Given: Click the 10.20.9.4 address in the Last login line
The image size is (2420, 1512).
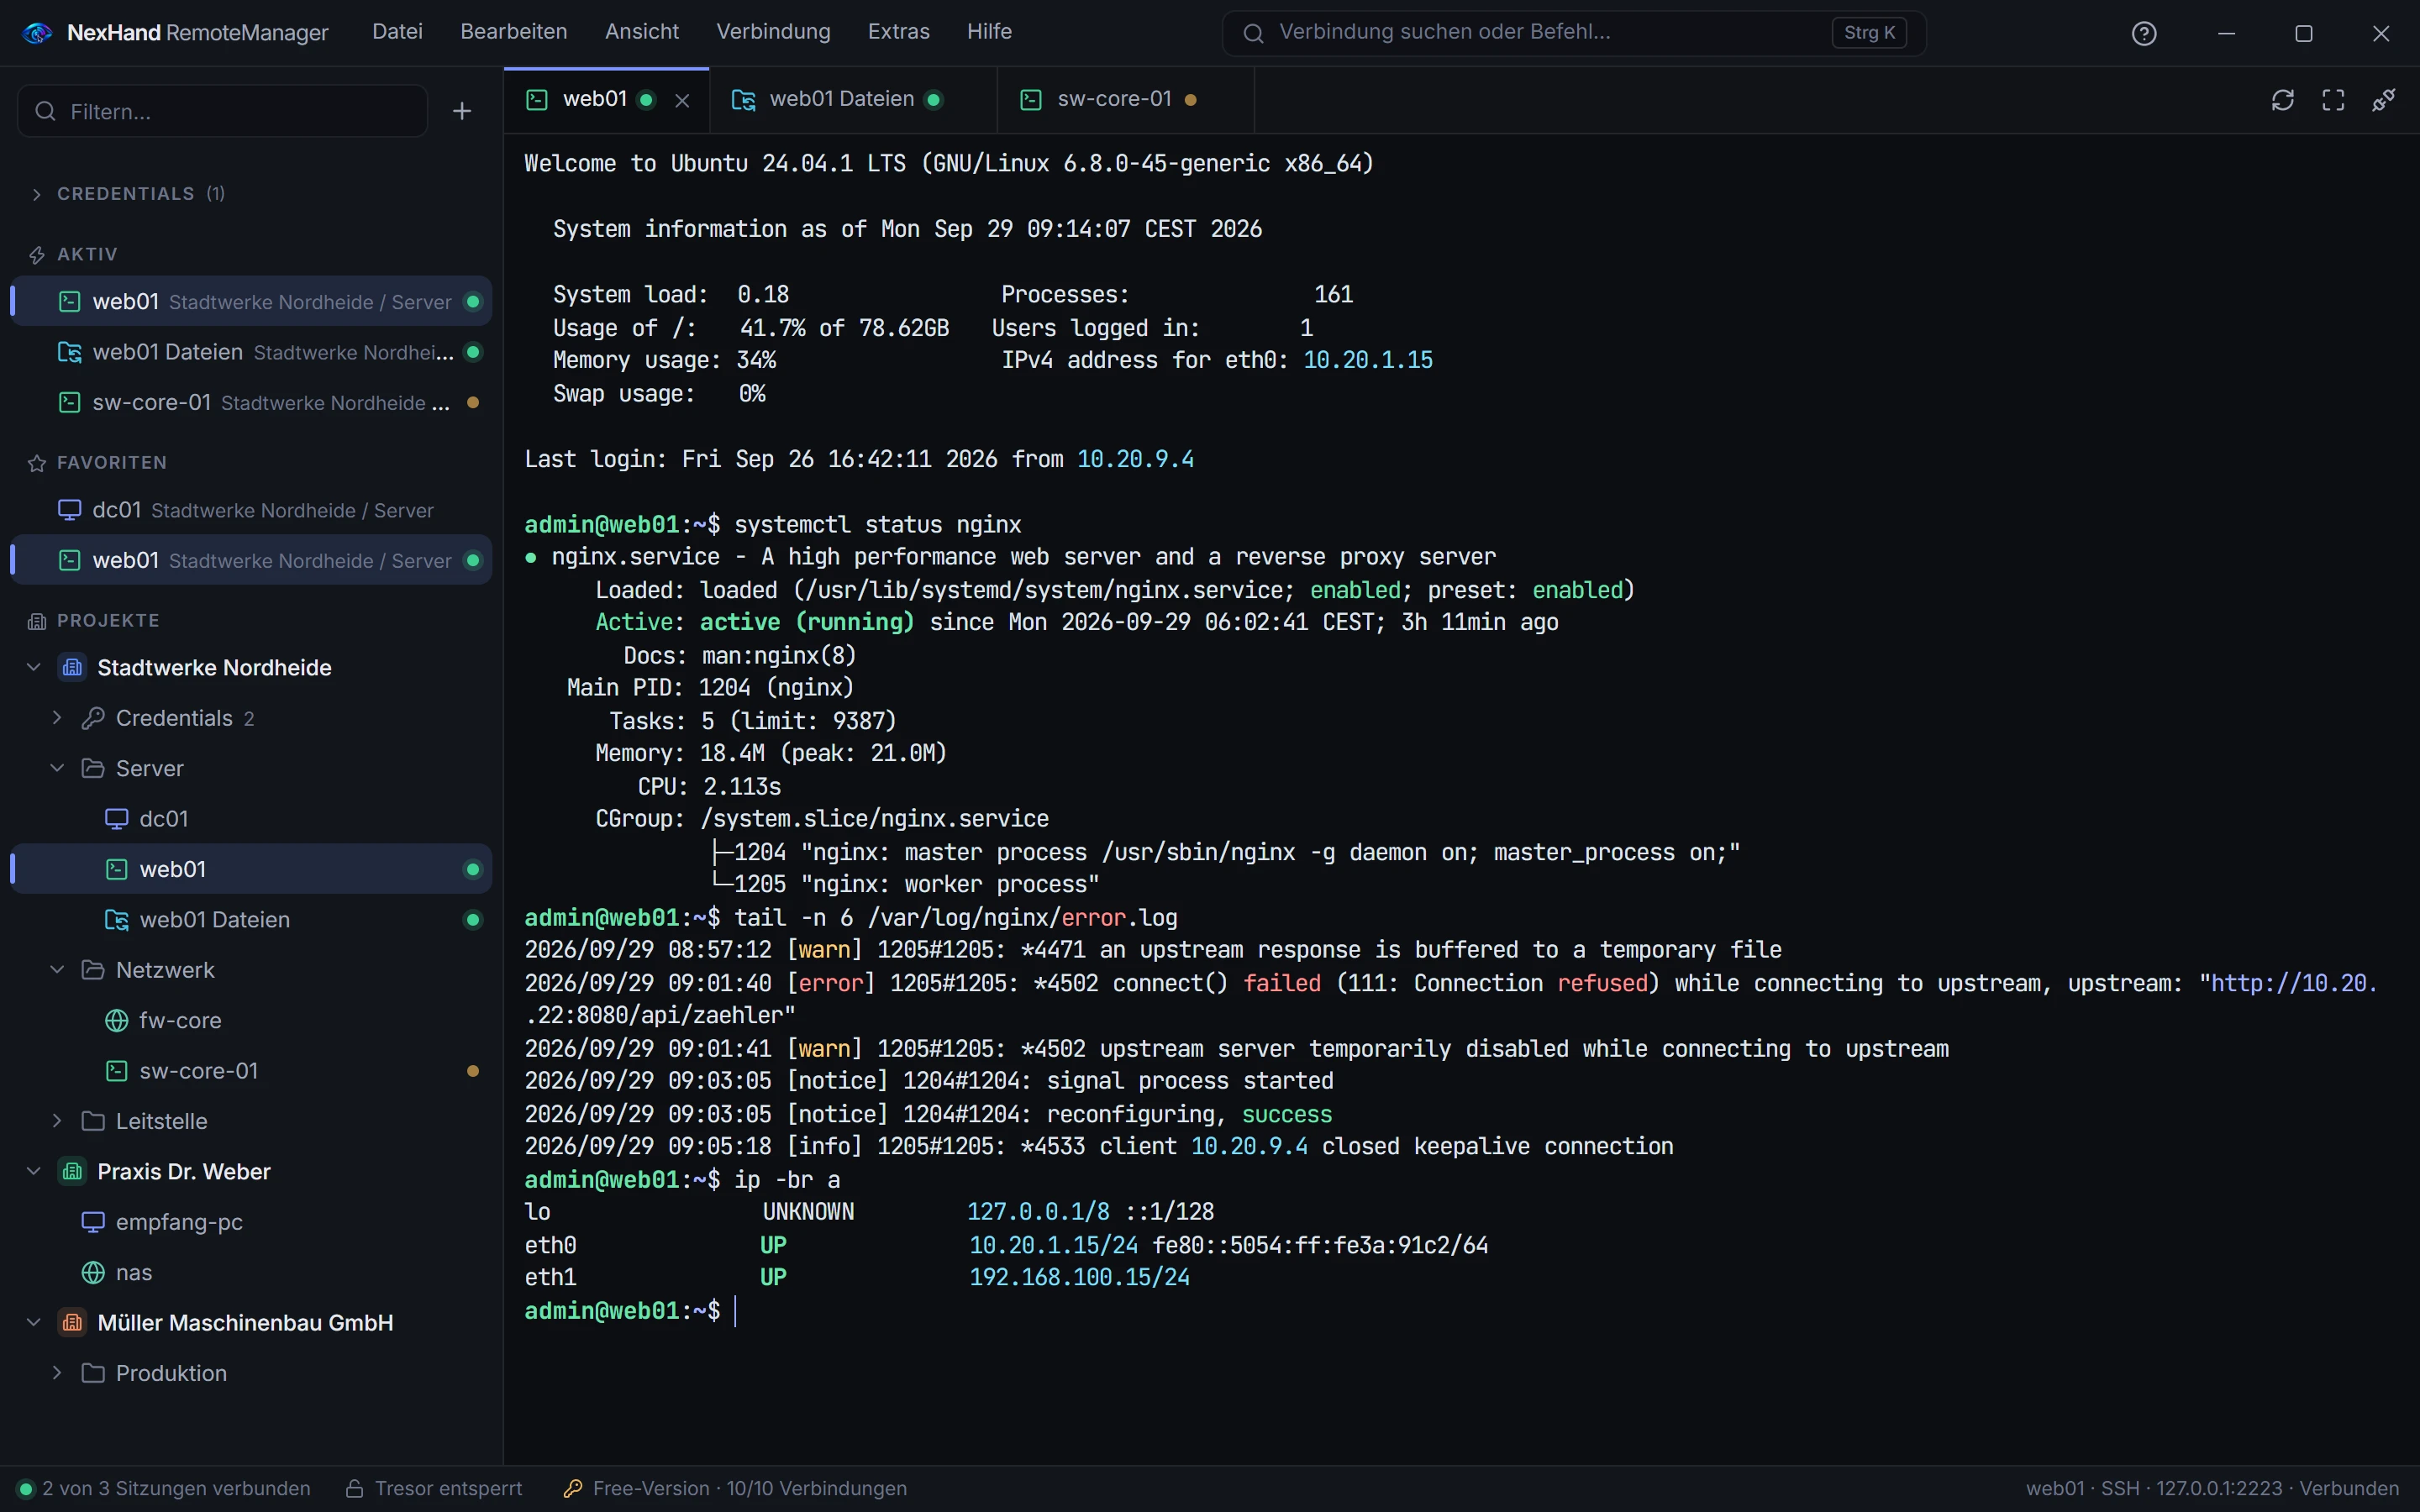Looking at the screenshot, I should pyautogui.click(x=1135, y=459).
